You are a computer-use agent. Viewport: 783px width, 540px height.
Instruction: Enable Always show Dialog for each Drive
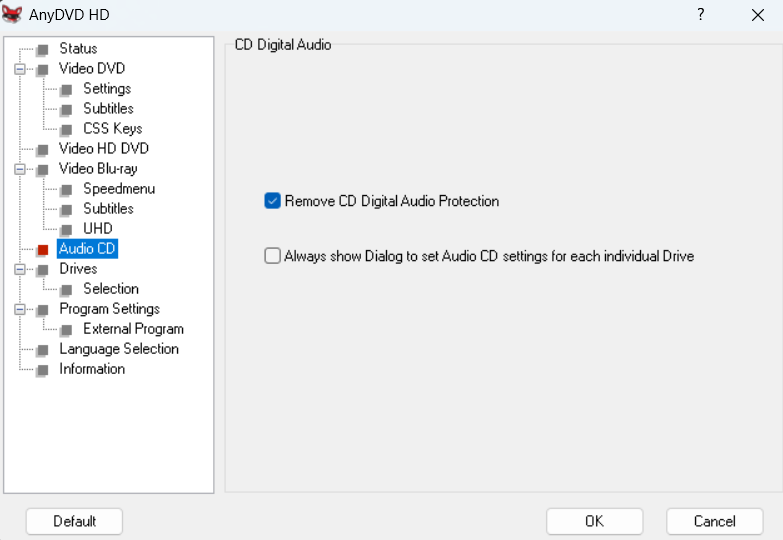point(272,256)
